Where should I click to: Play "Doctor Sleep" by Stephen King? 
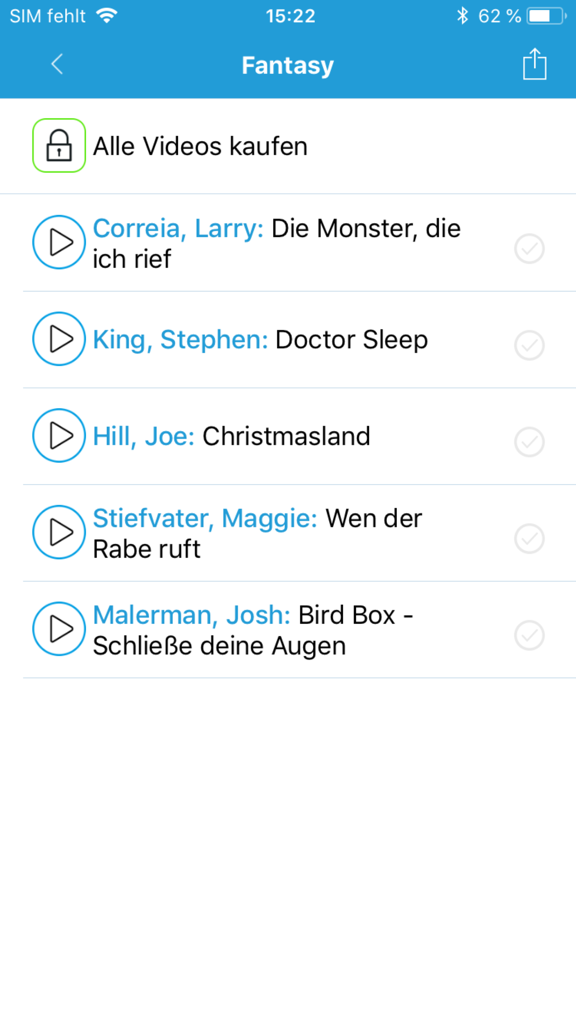point(59,339)
